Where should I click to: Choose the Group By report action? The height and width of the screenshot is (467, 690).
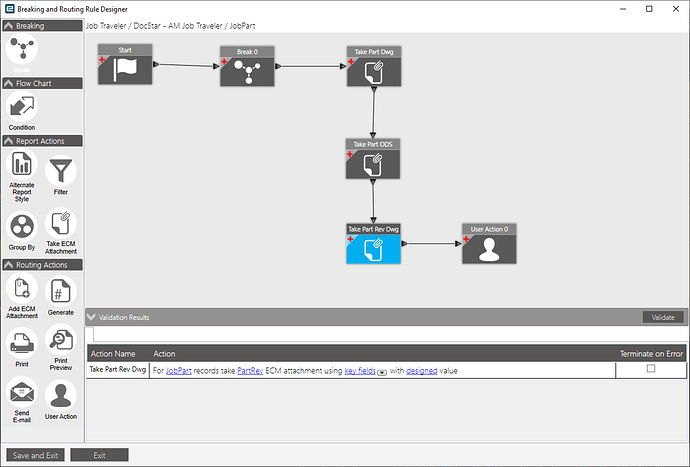pos(22,227)
